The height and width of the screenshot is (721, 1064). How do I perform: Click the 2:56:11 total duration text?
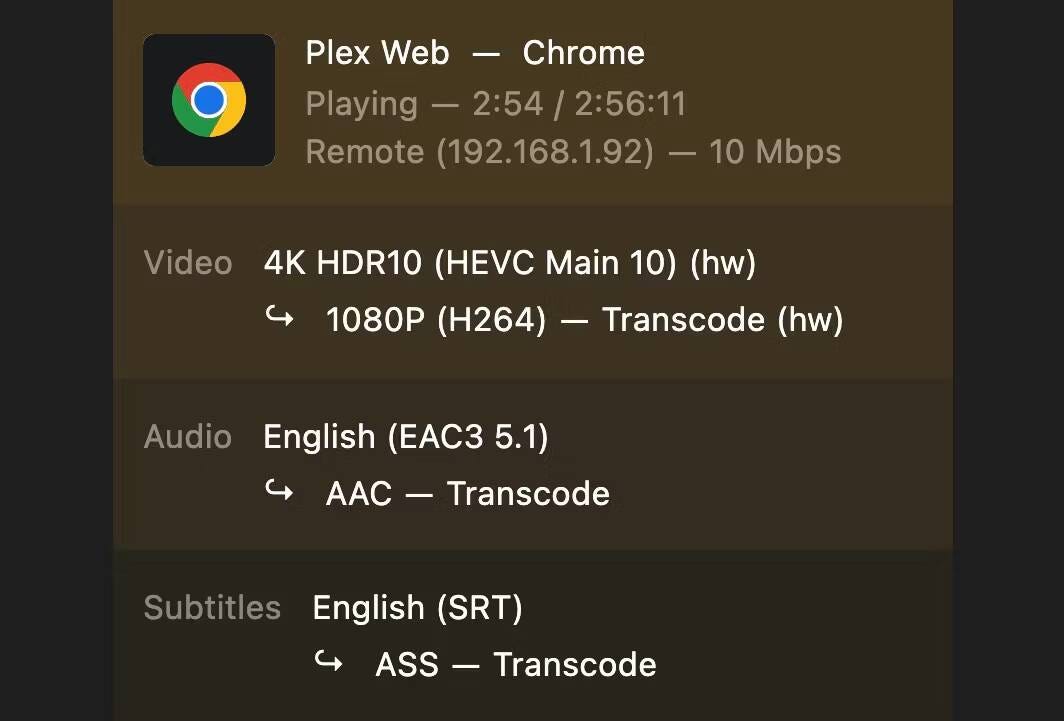[630, 103]
